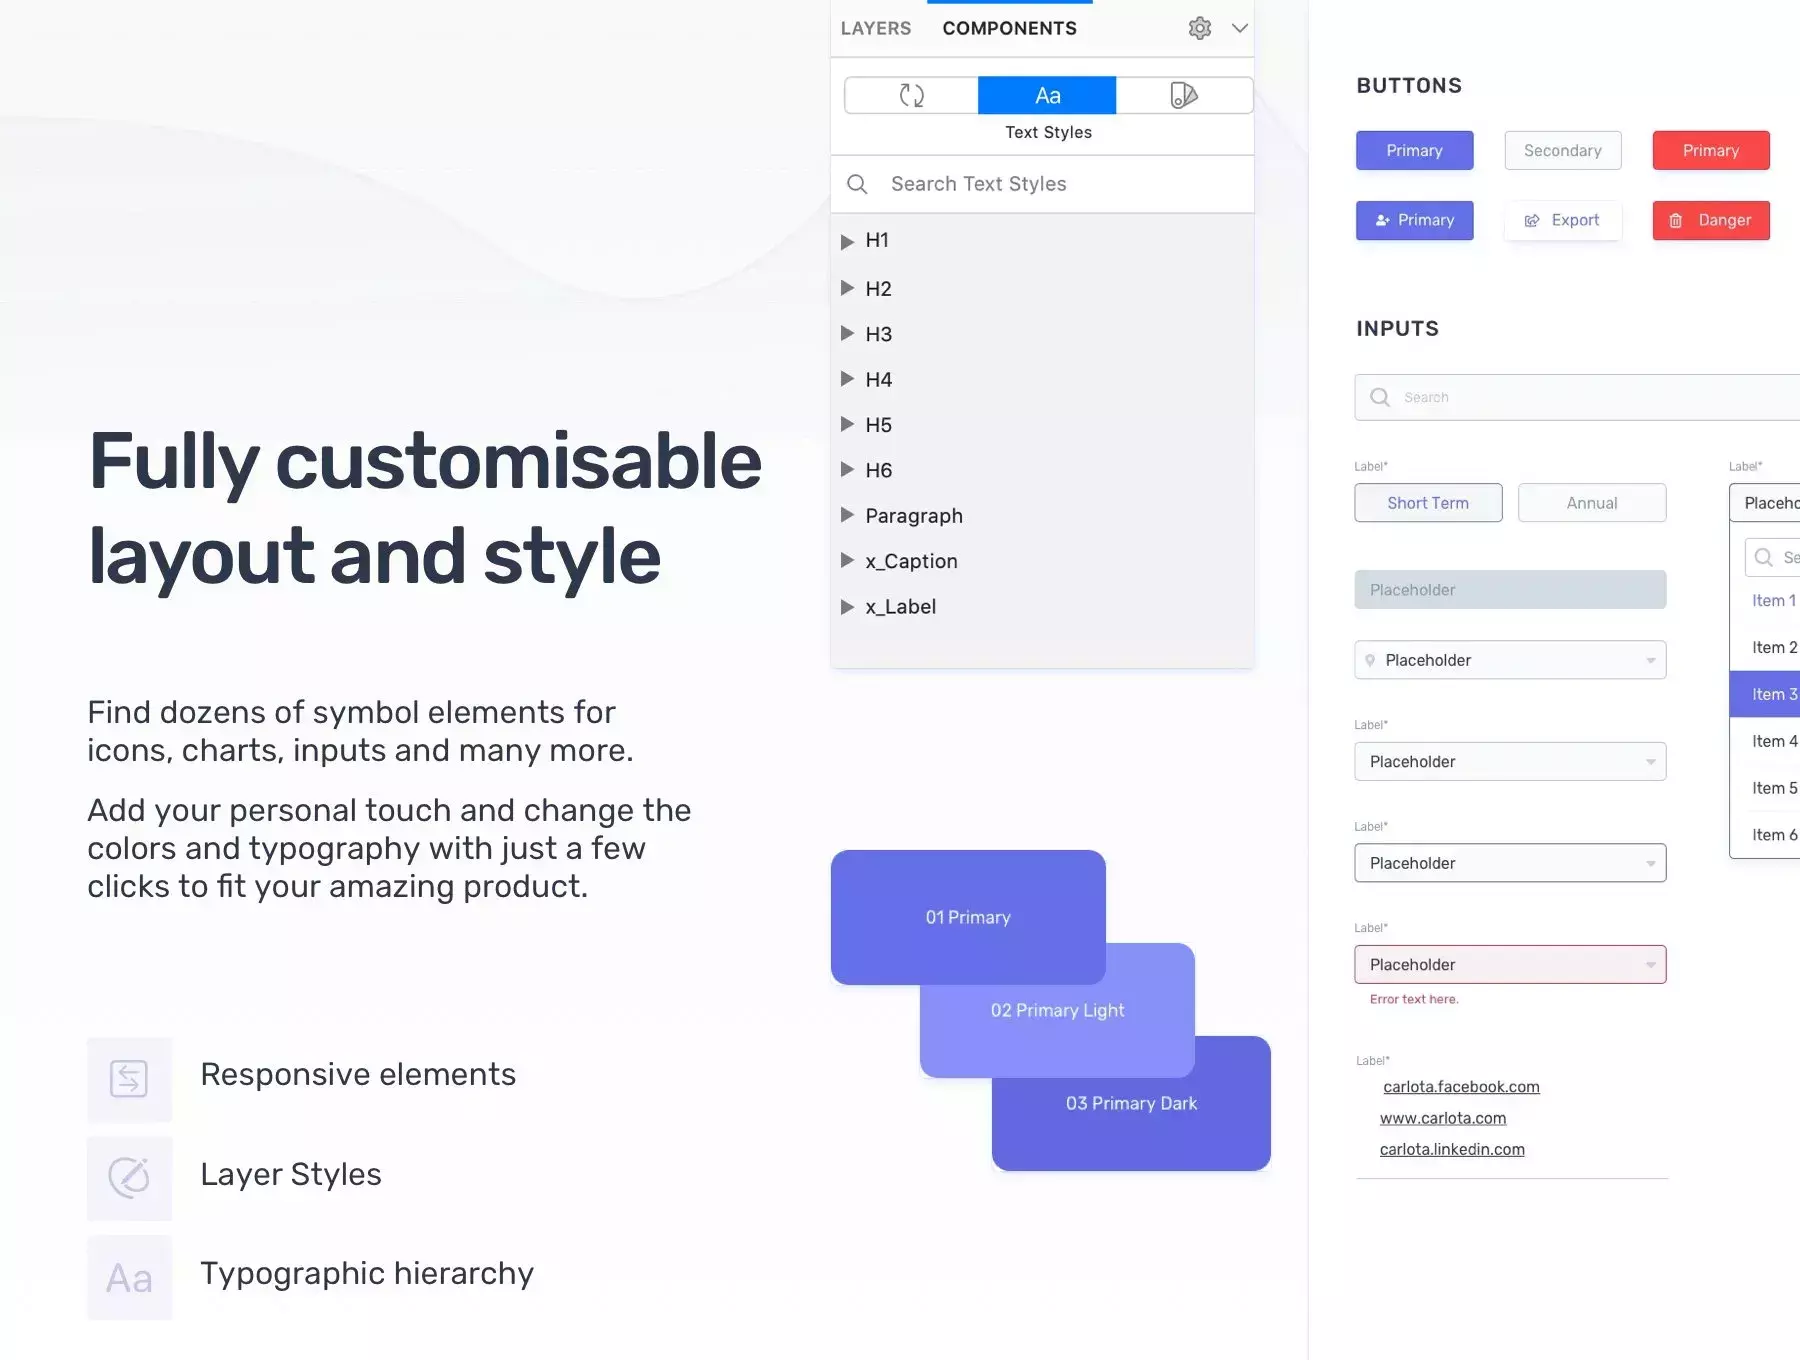Click the greyed disabled Placeholder field

point(1510,590)
